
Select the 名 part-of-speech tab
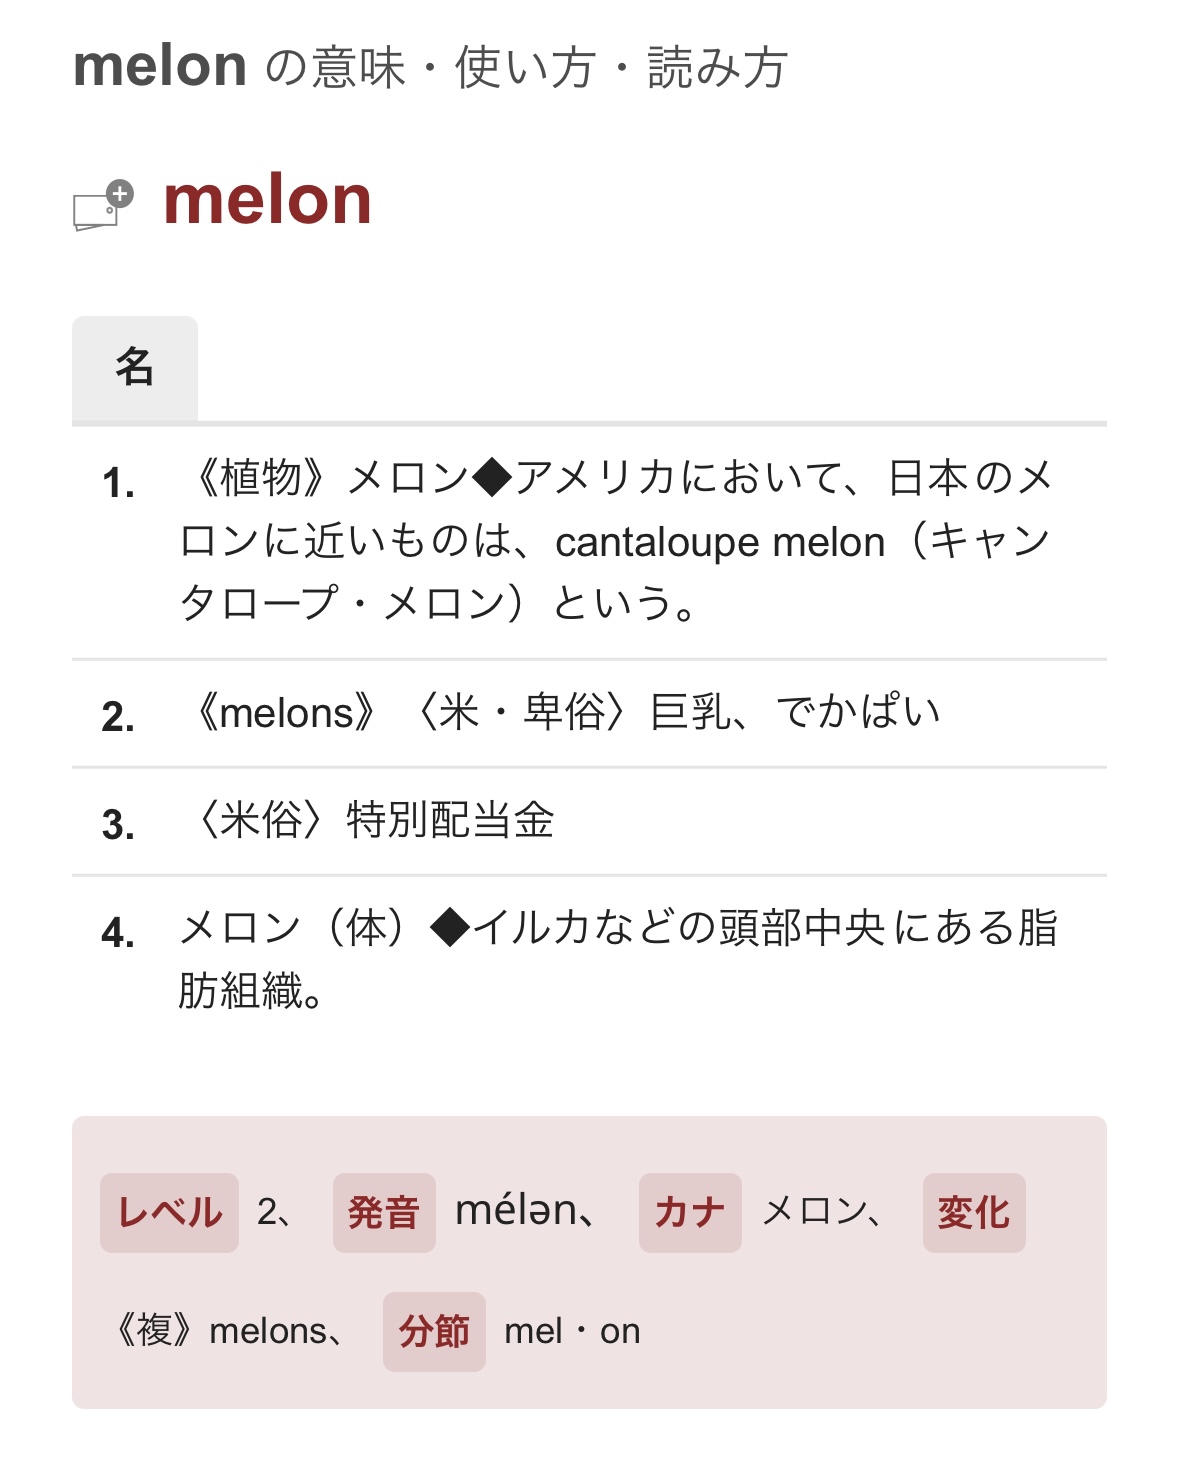click(x=135, y=367)
